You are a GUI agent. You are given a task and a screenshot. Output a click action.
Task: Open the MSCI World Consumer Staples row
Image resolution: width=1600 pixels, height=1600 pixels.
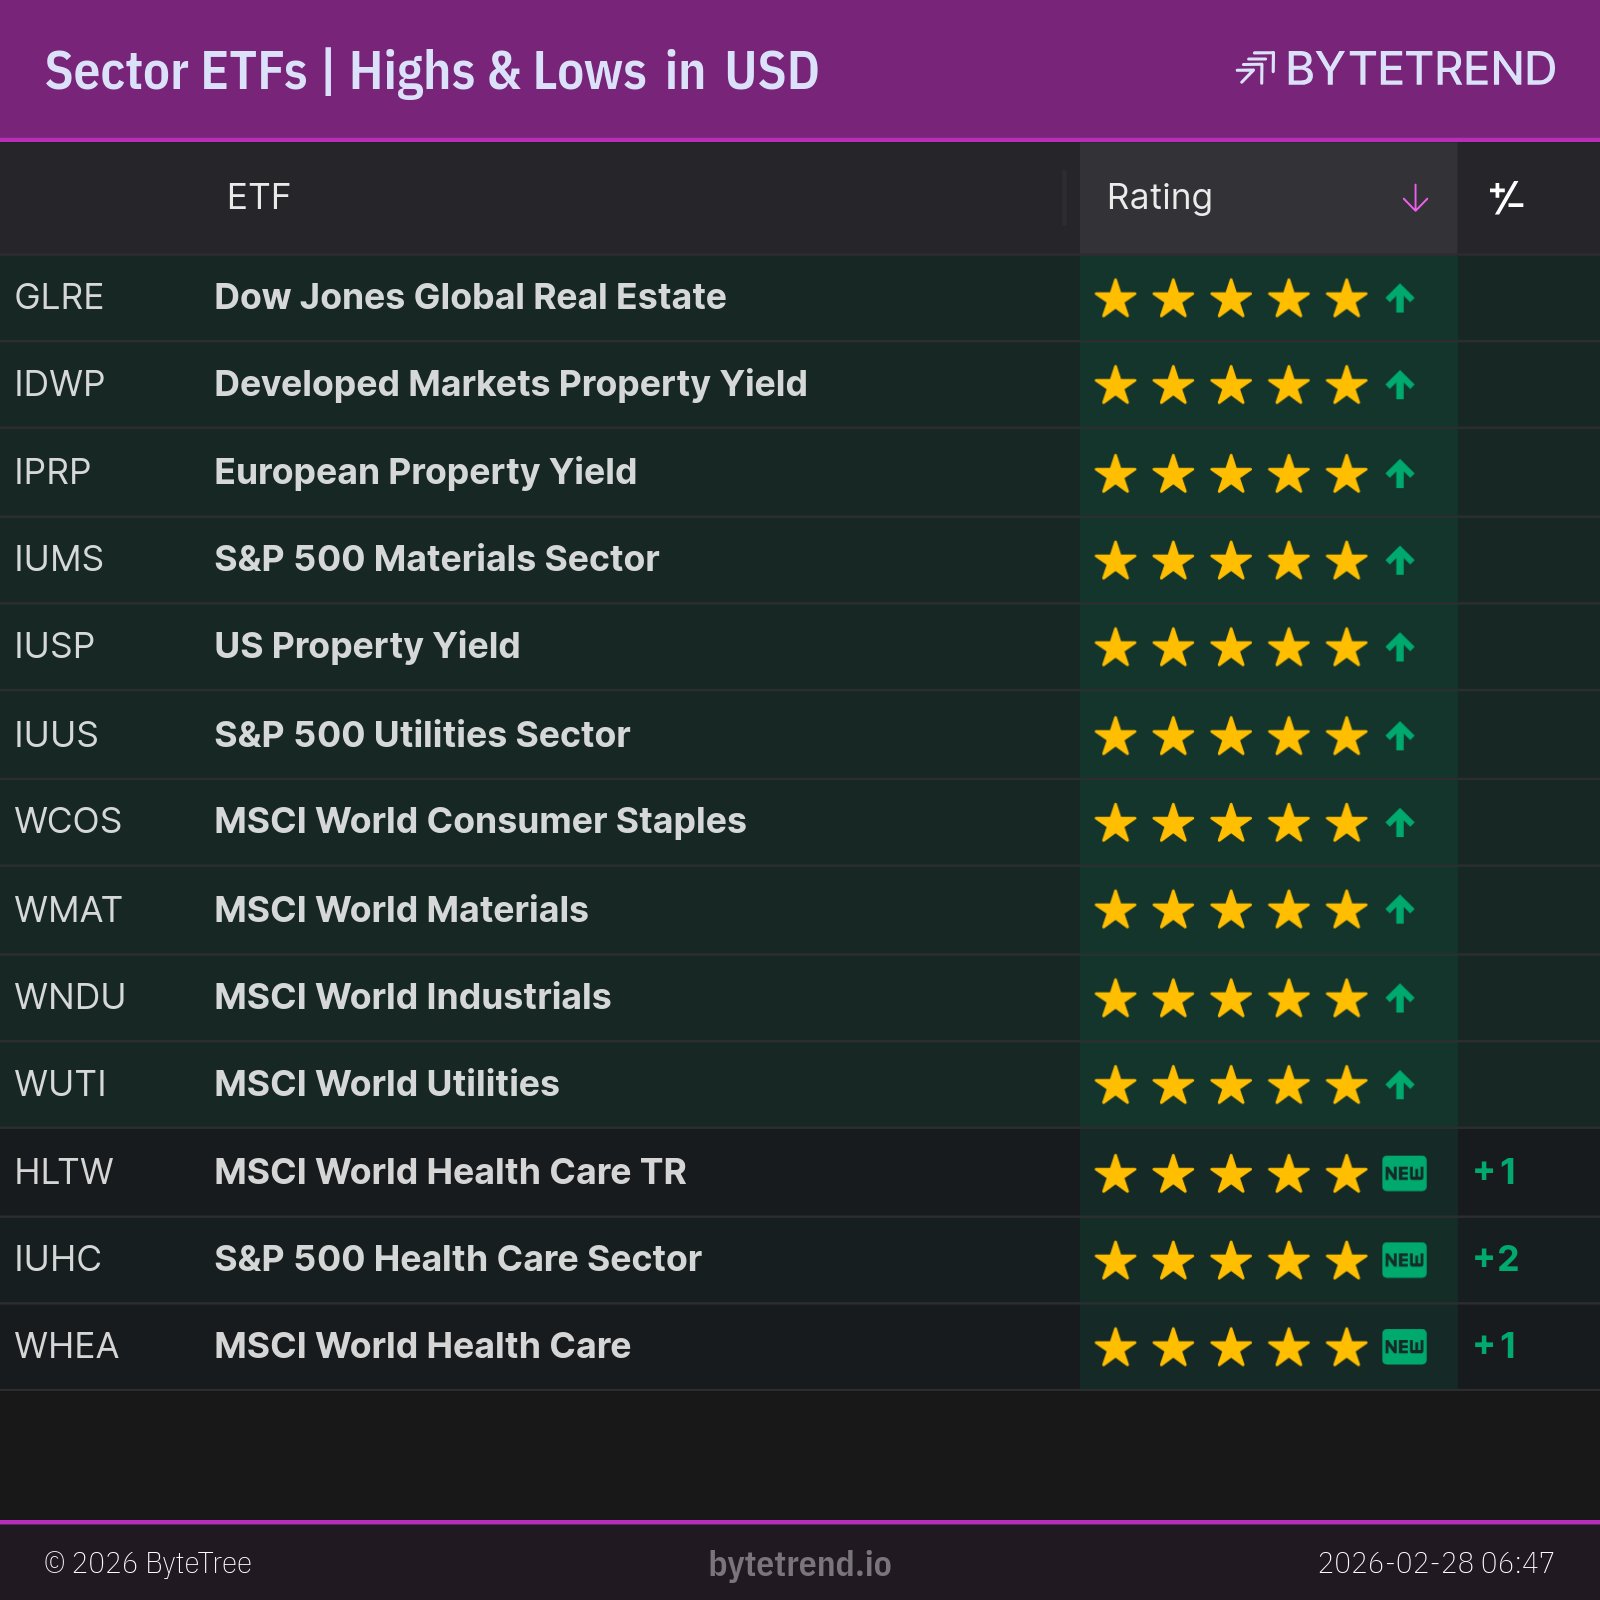point(480,821)
